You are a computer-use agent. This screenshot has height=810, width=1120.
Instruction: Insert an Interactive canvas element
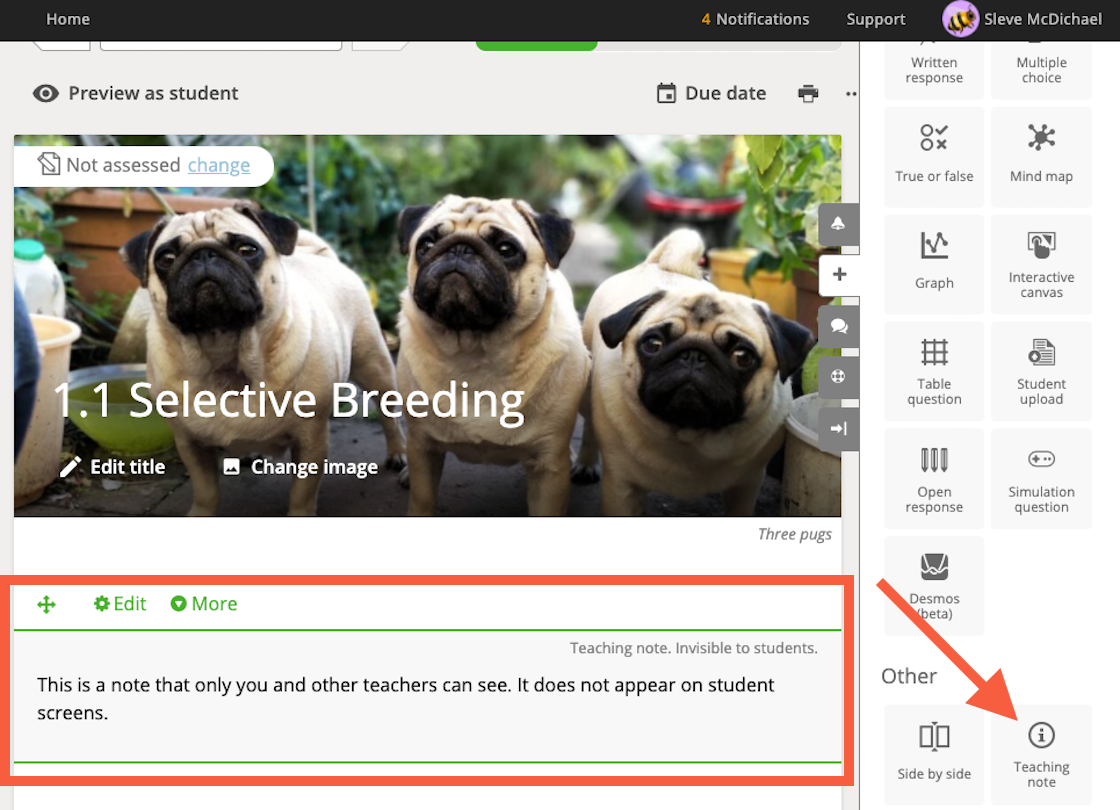pos(1041,264)
